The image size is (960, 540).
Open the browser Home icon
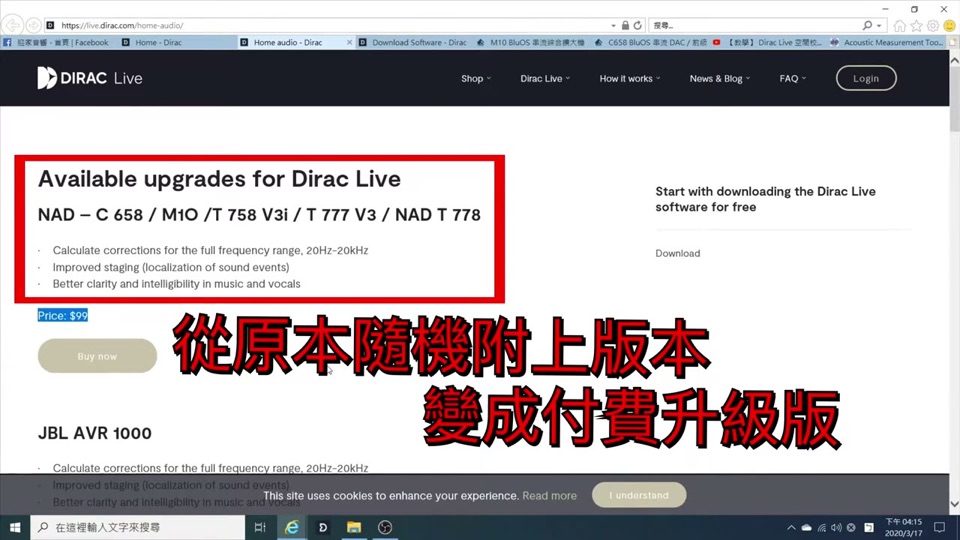(899, 25)
